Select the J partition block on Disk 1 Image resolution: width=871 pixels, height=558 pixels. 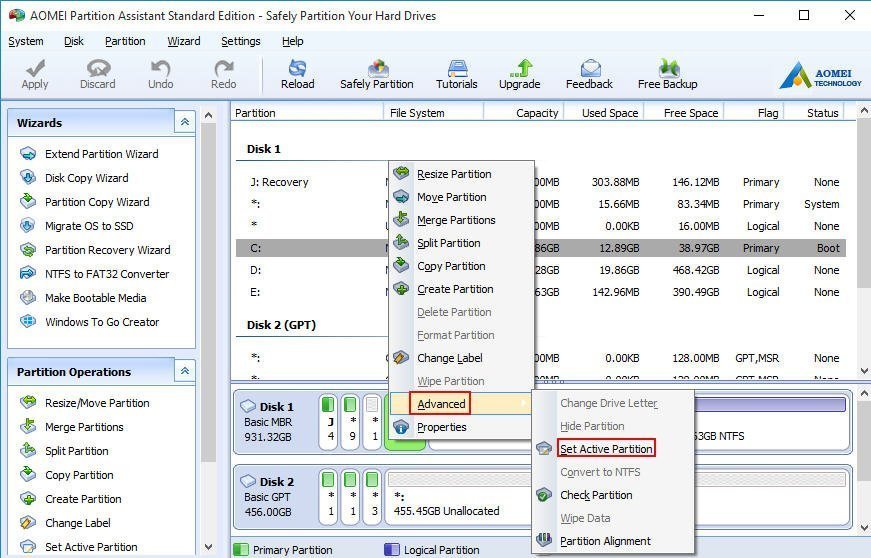329,422
